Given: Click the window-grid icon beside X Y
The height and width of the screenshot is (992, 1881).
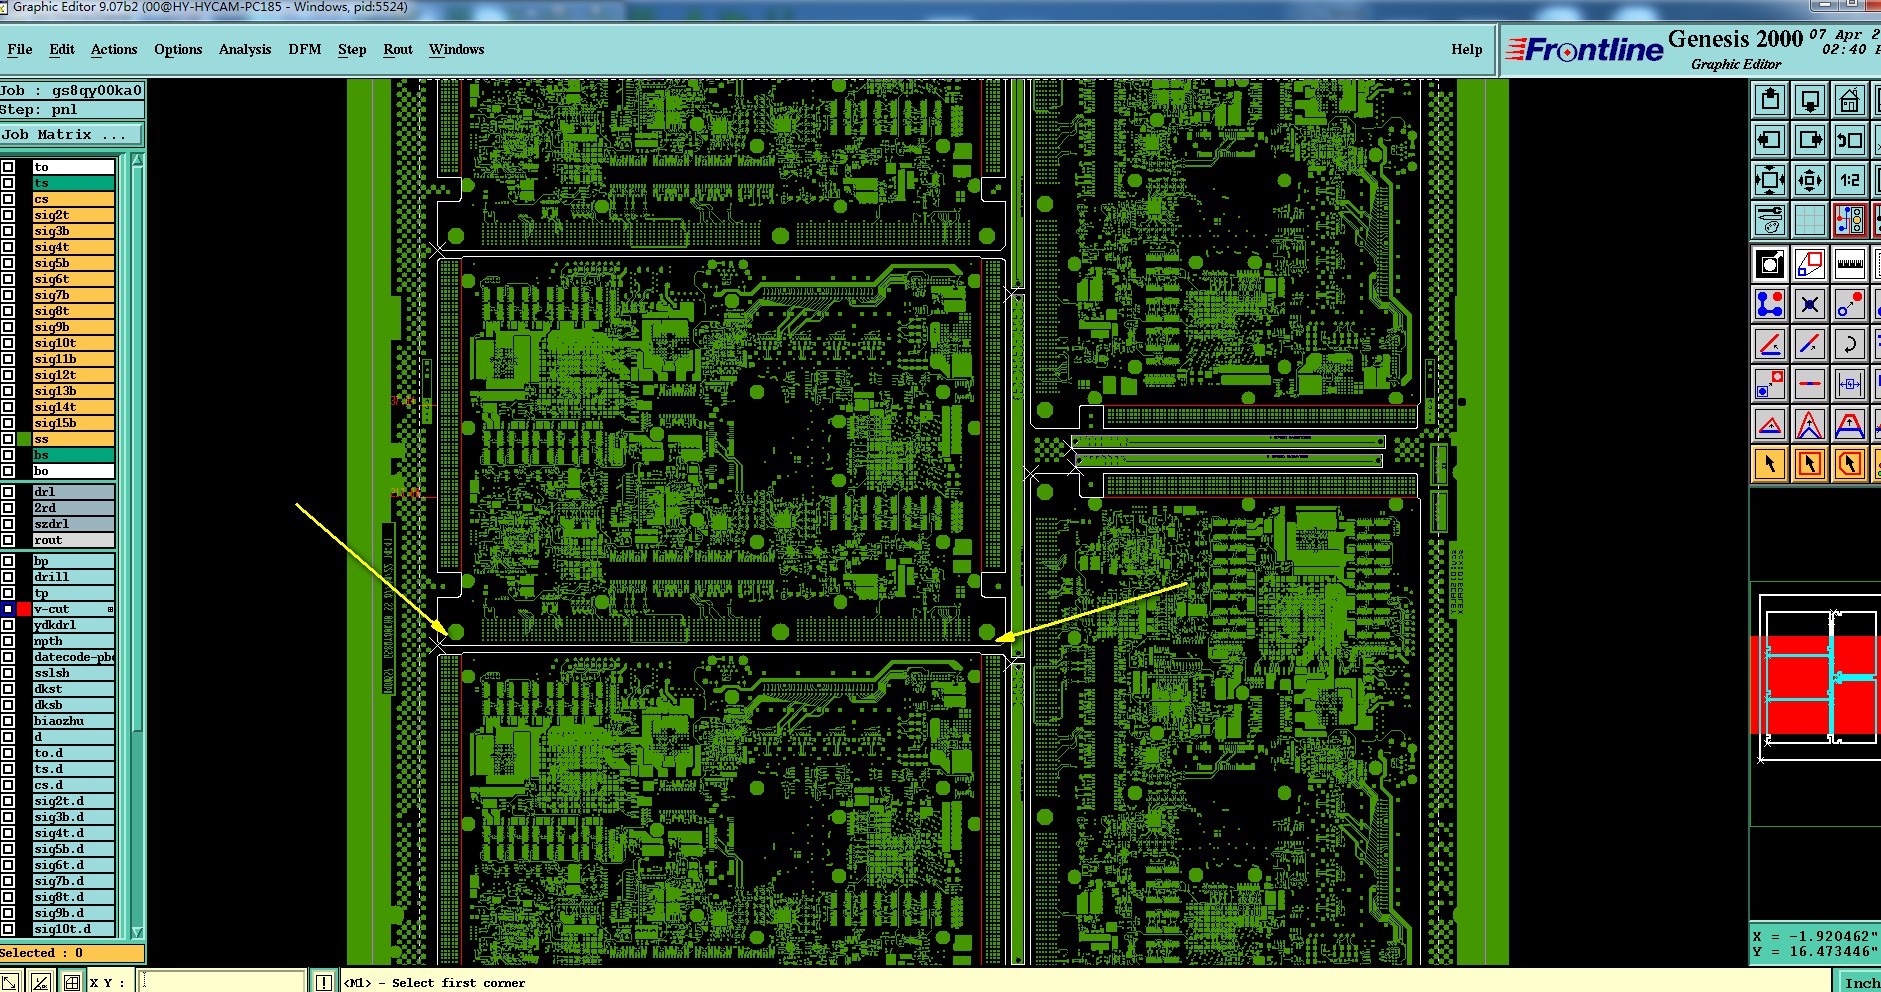Looking at the screenshot, I should [71, 982].
